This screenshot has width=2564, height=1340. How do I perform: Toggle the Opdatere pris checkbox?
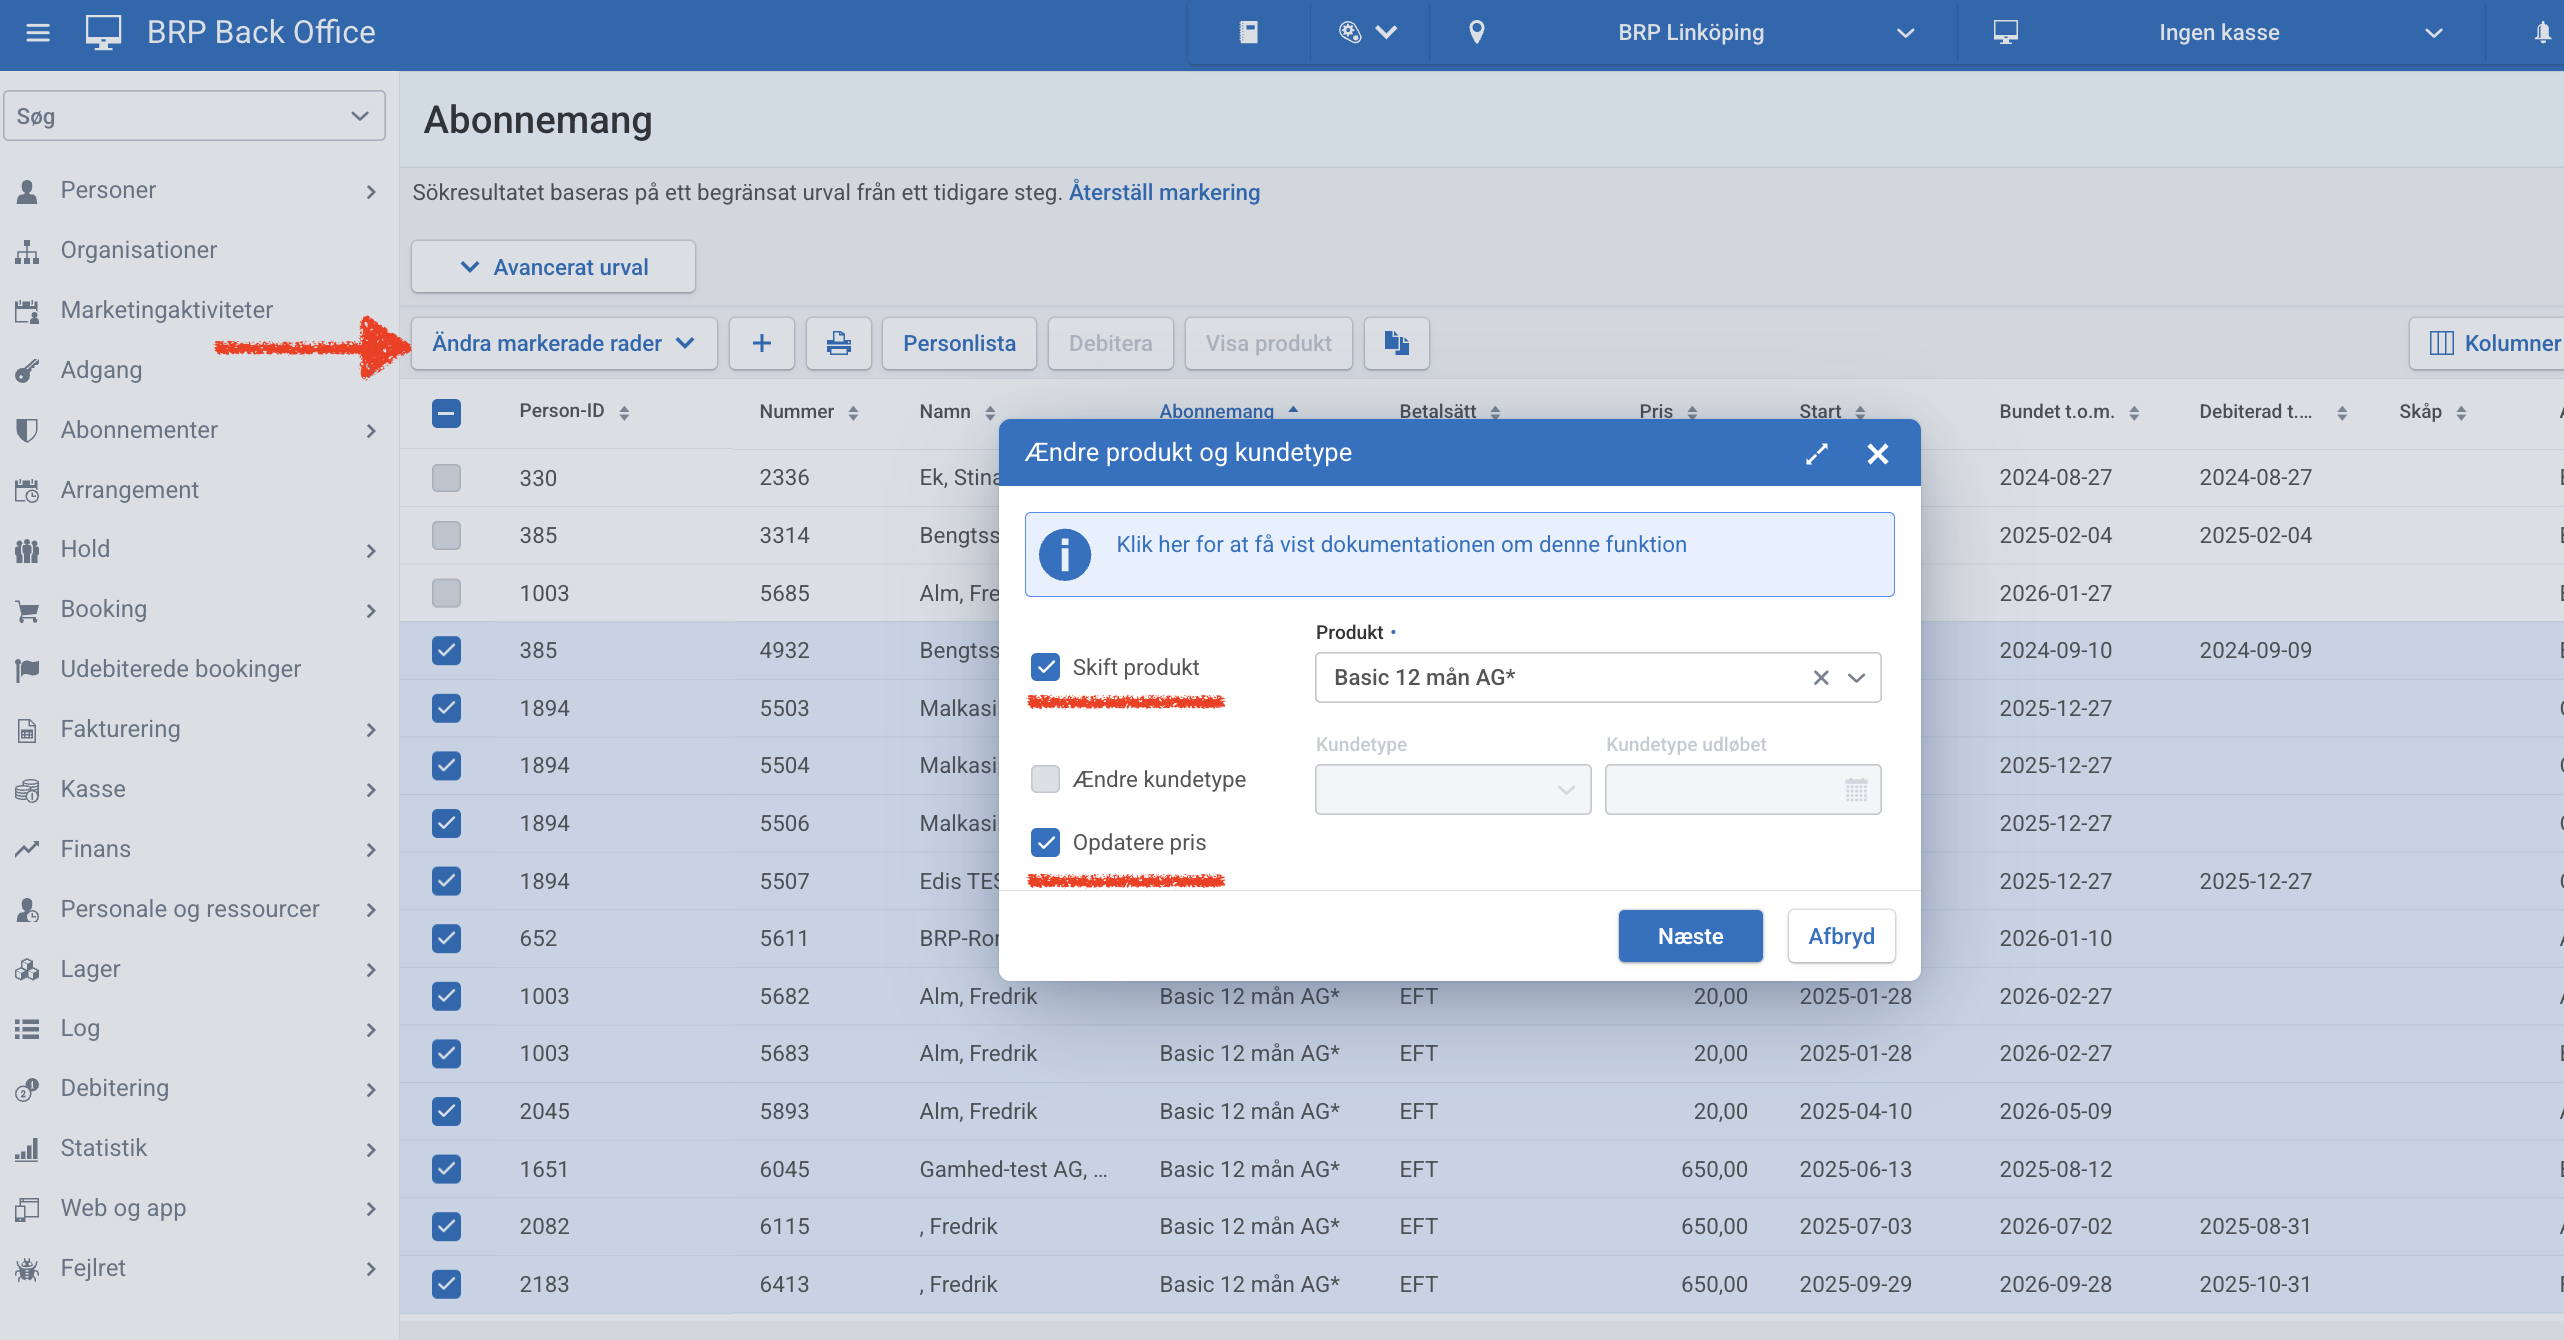coord(1045,843)
